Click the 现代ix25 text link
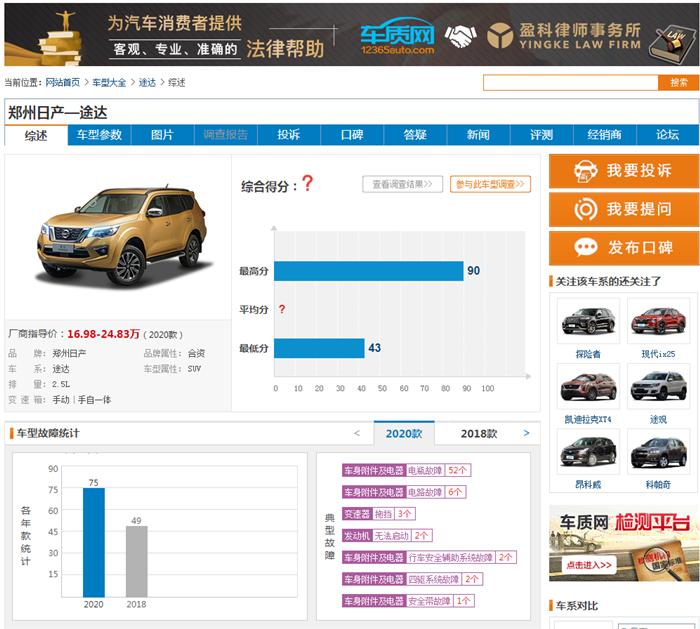Image resolution: width=700 pixels, height=629 pixels. click(x=658, y=354)
